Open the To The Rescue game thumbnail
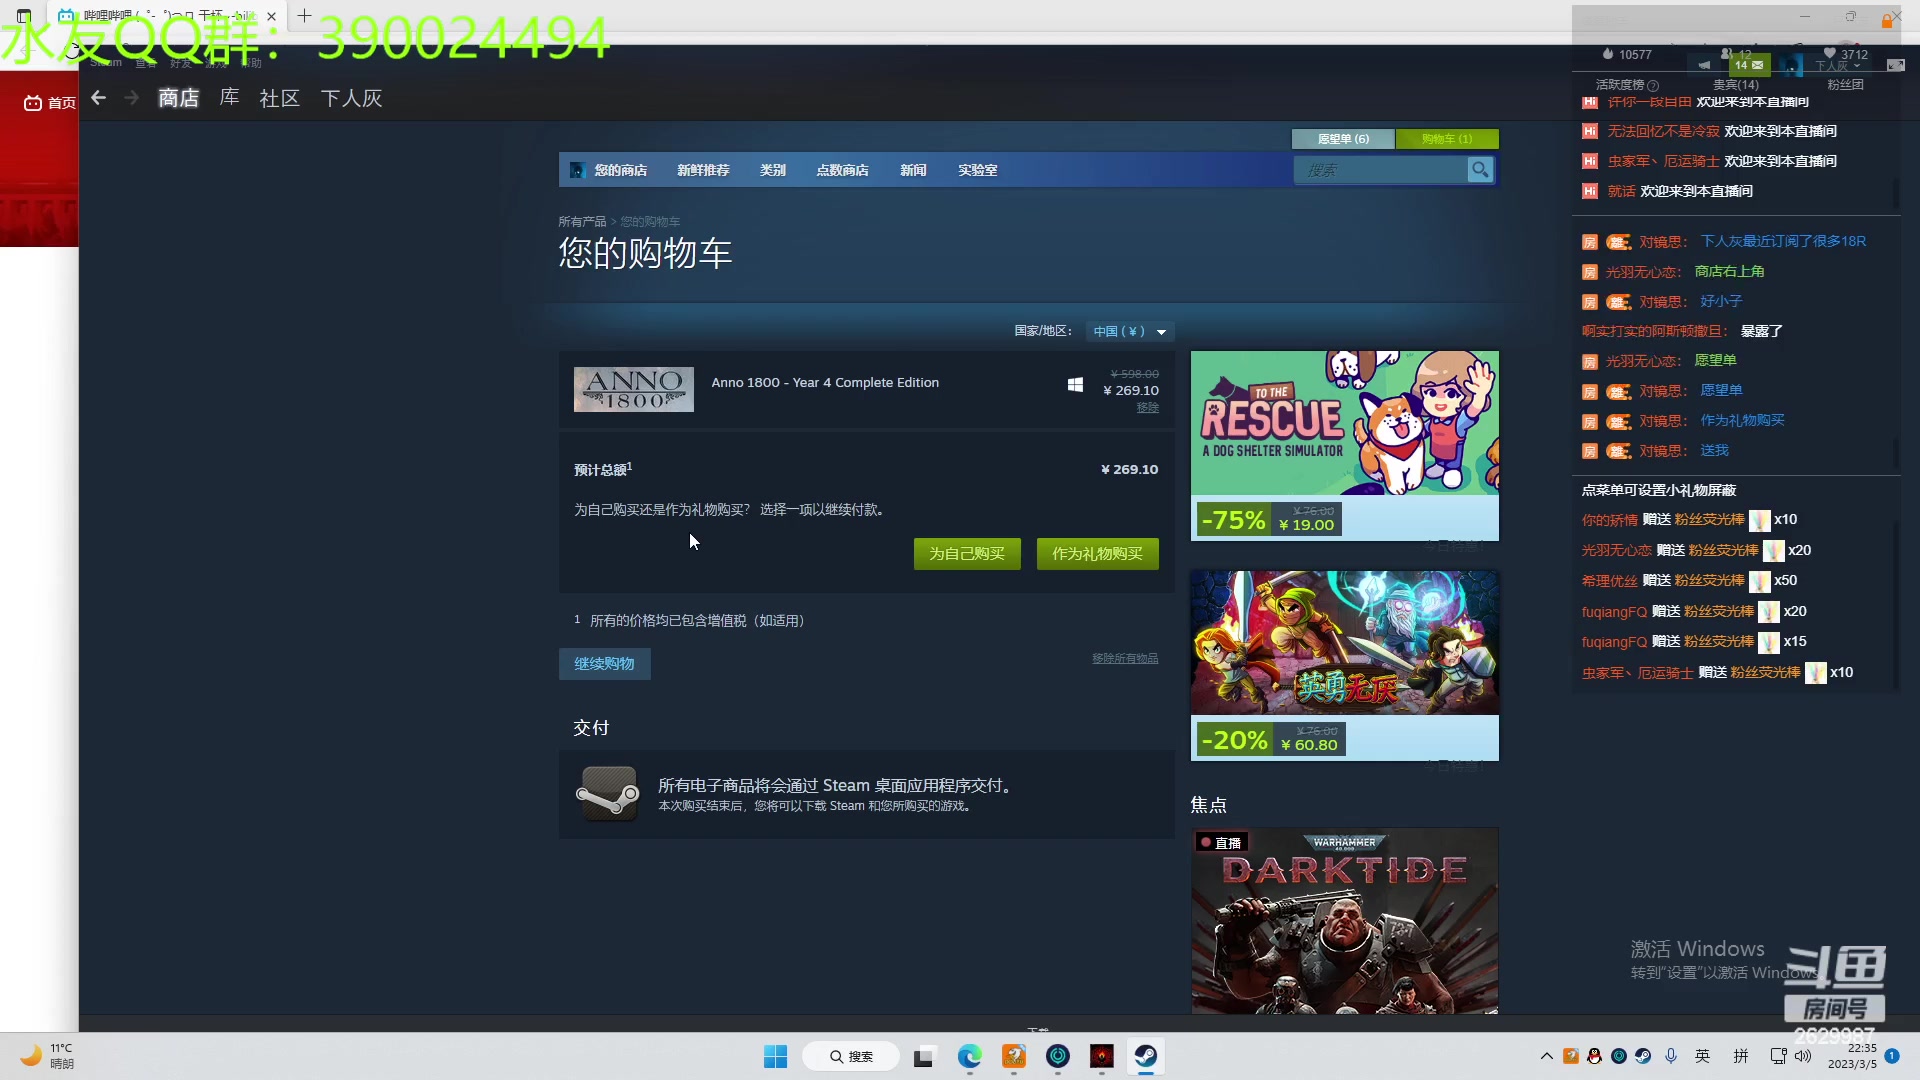The width and height of the screenshot is (1920, 1080). pyautogui.click(x=1344, y=423)
